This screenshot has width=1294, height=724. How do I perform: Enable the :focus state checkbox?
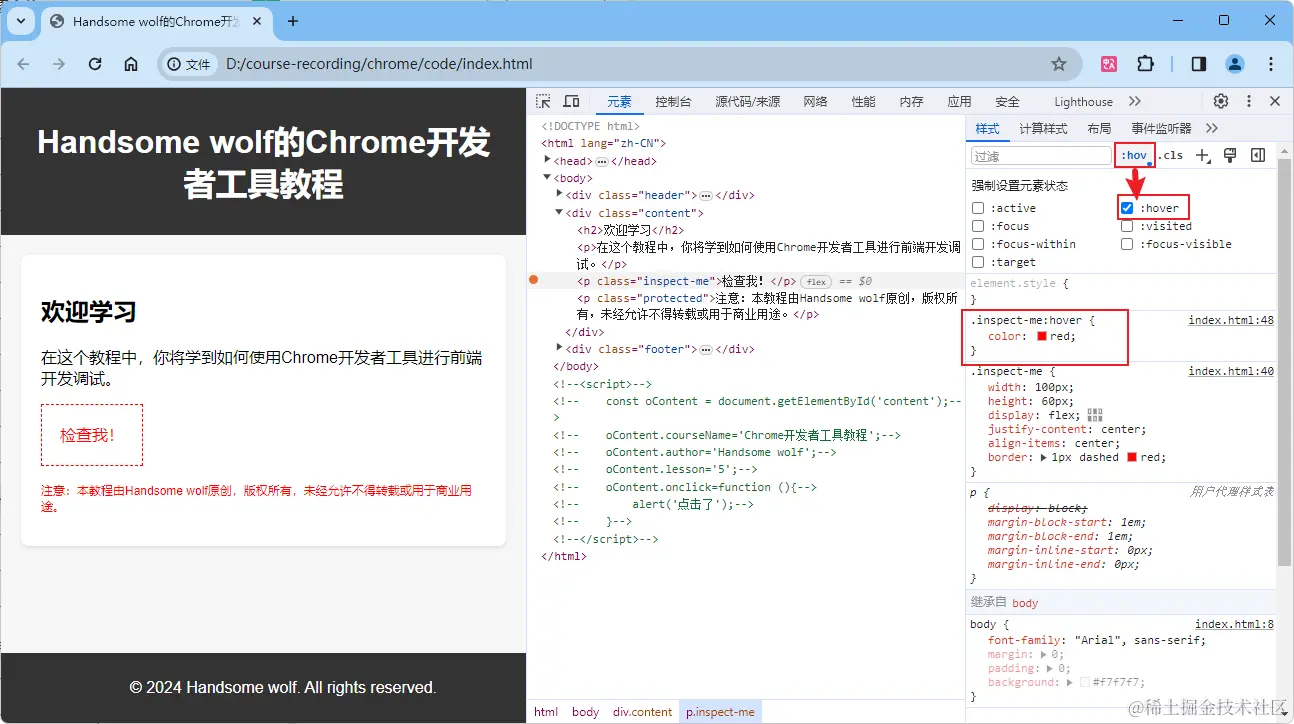978,226
